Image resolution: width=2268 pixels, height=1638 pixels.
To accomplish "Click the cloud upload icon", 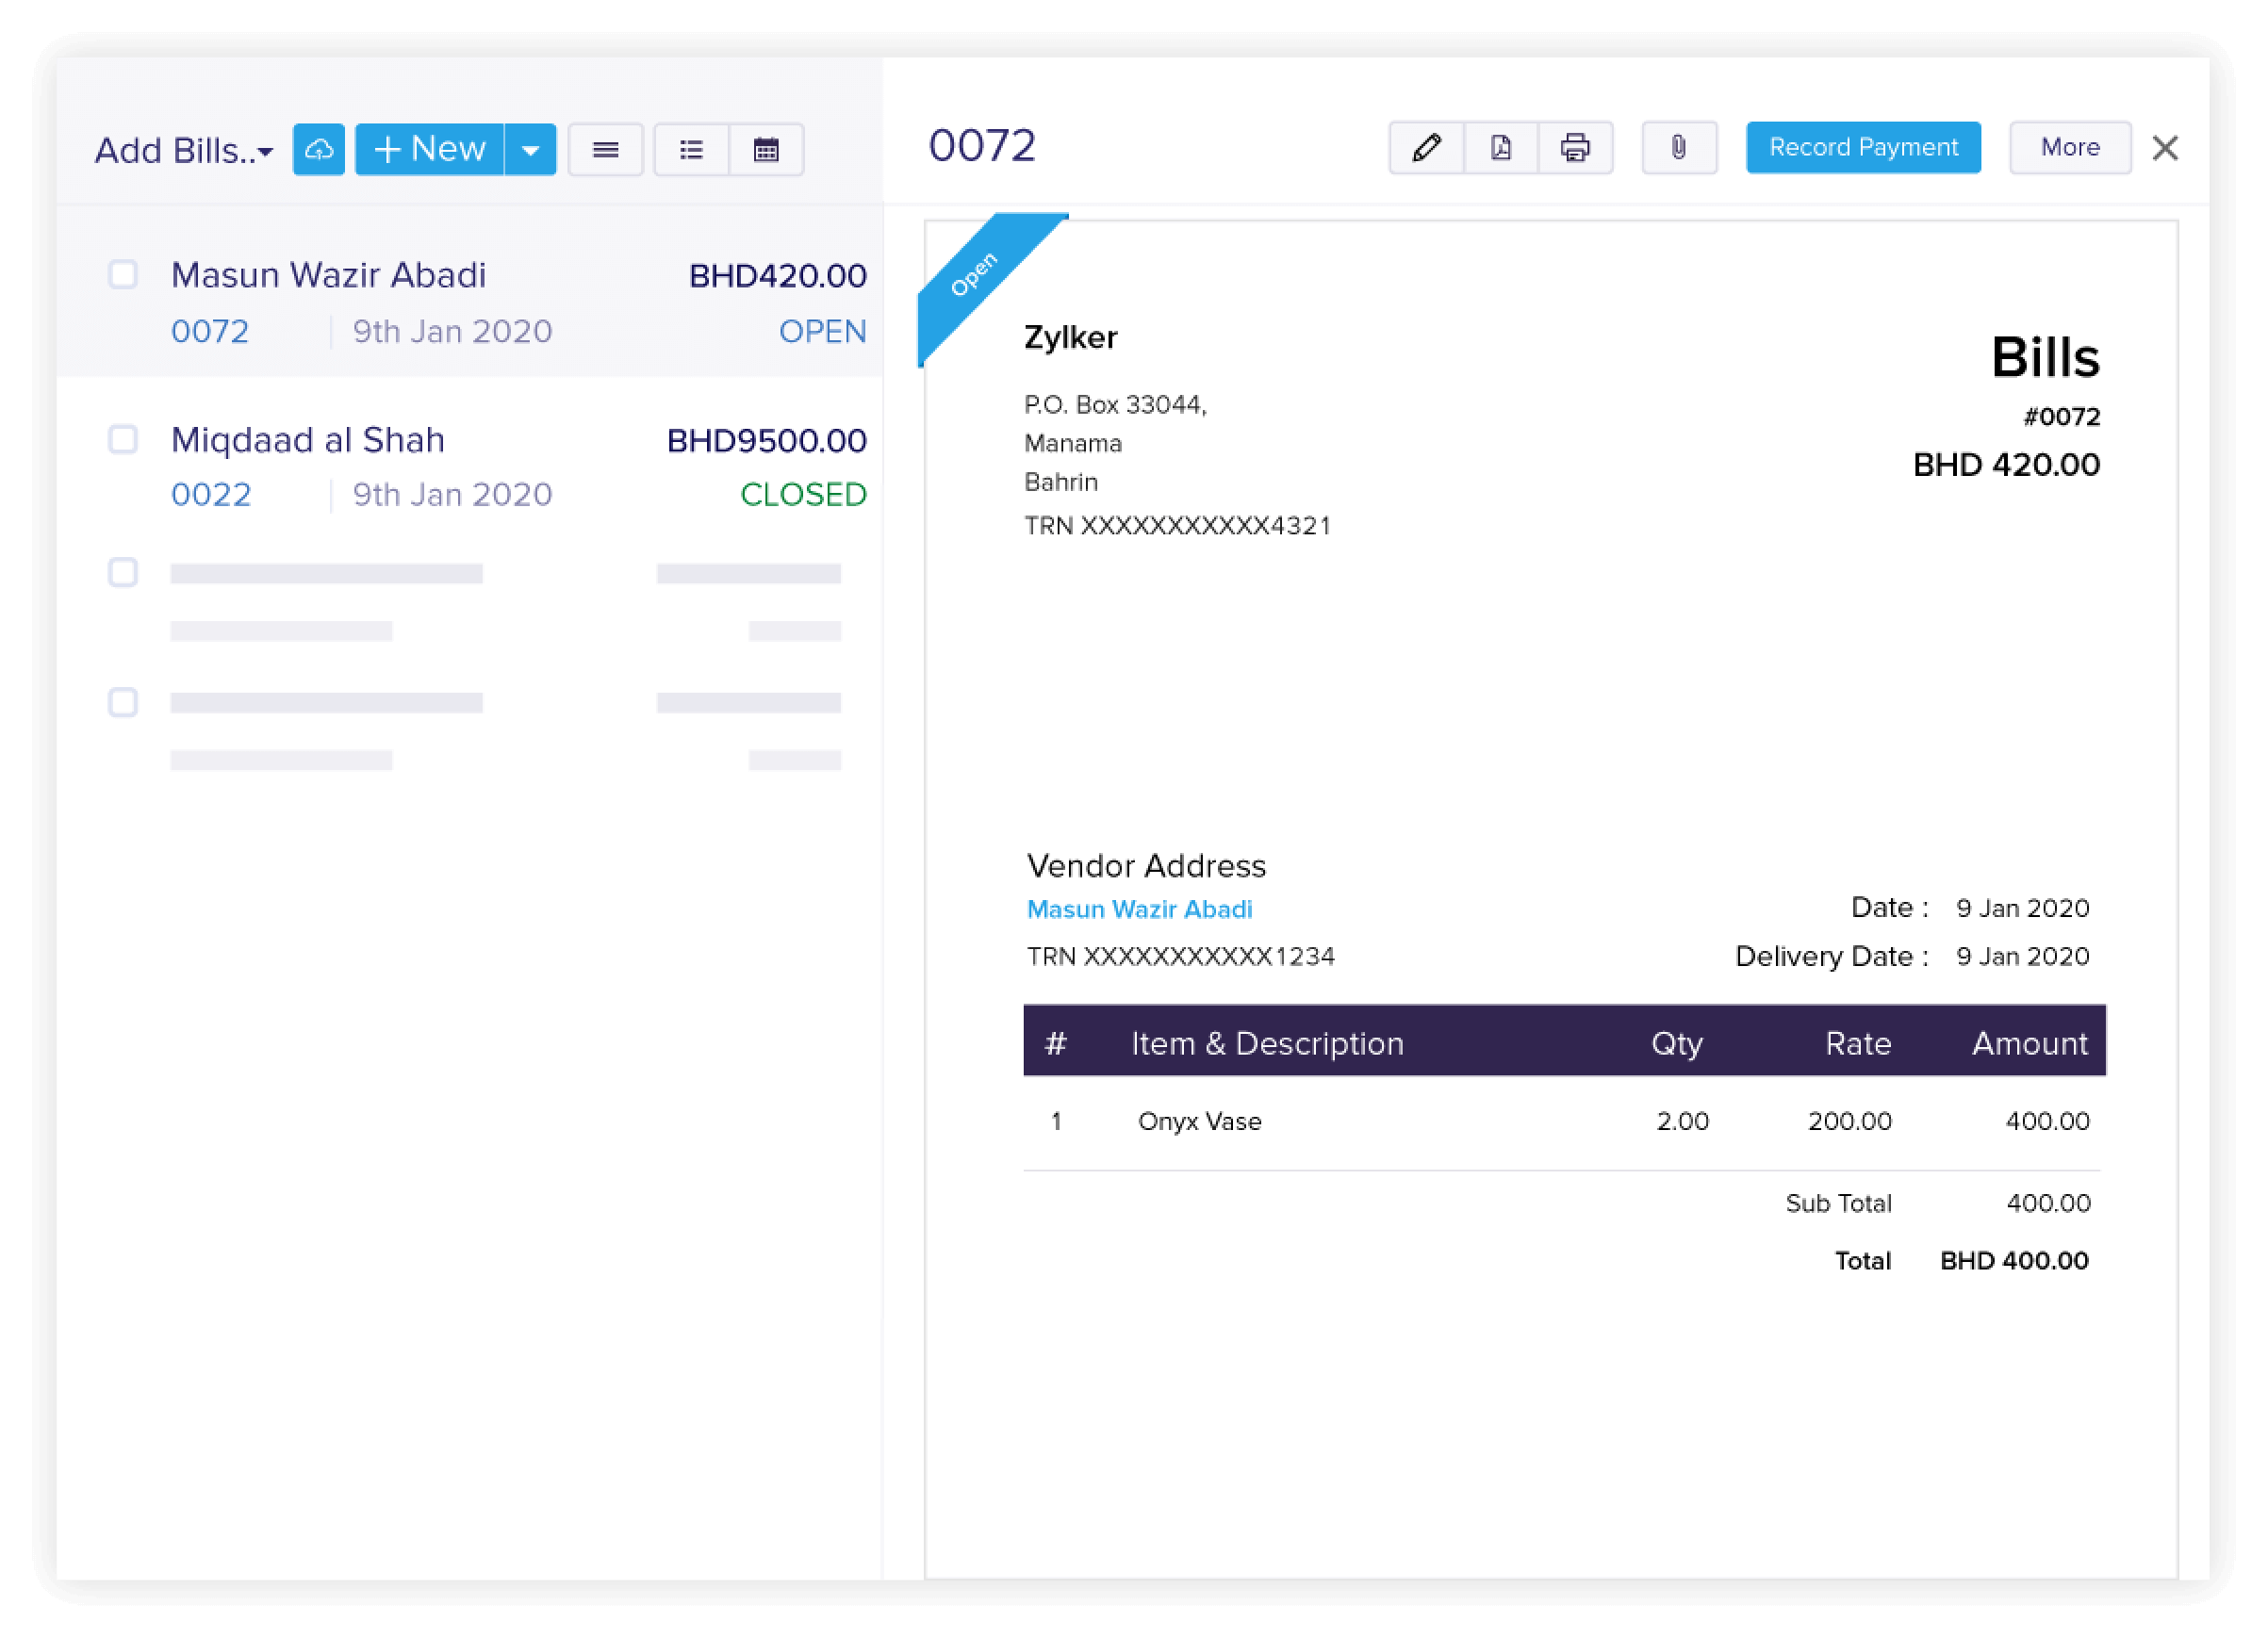I will pyautogui.click(x=319, y=148).
